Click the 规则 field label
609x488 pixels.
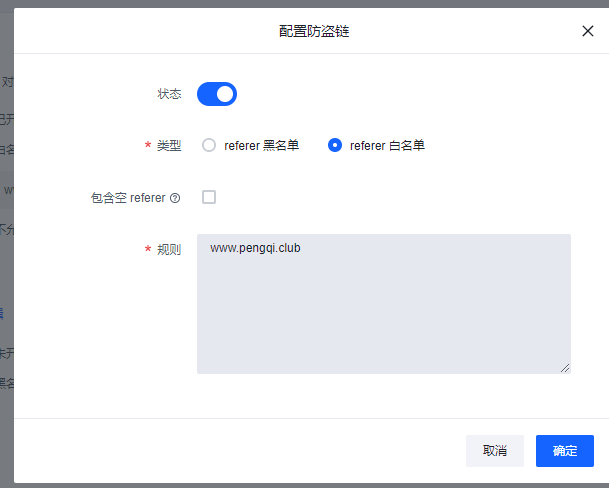point(169,249)
